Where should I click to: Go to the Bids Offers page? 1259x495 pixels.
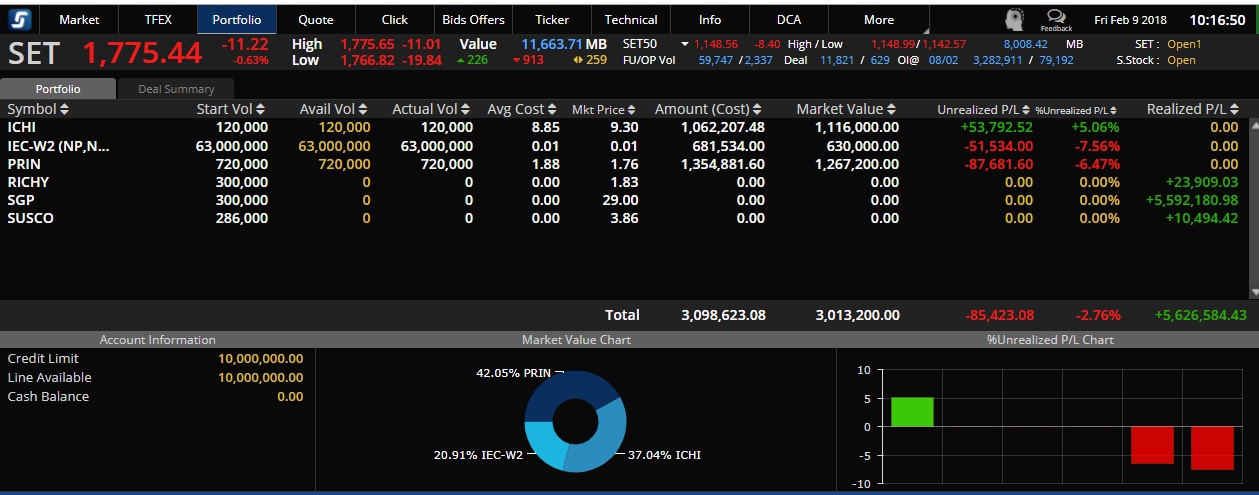pyautogui.click(x=474, y=19)
